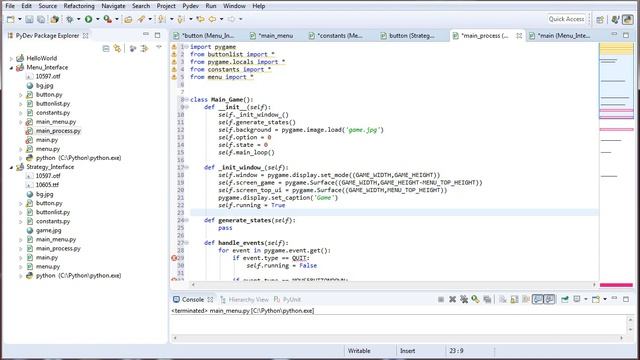Open Console view dropdown arrow at far right
This screenshot has height=360, width=640.
pyautogui.click(x=605, y=300)
